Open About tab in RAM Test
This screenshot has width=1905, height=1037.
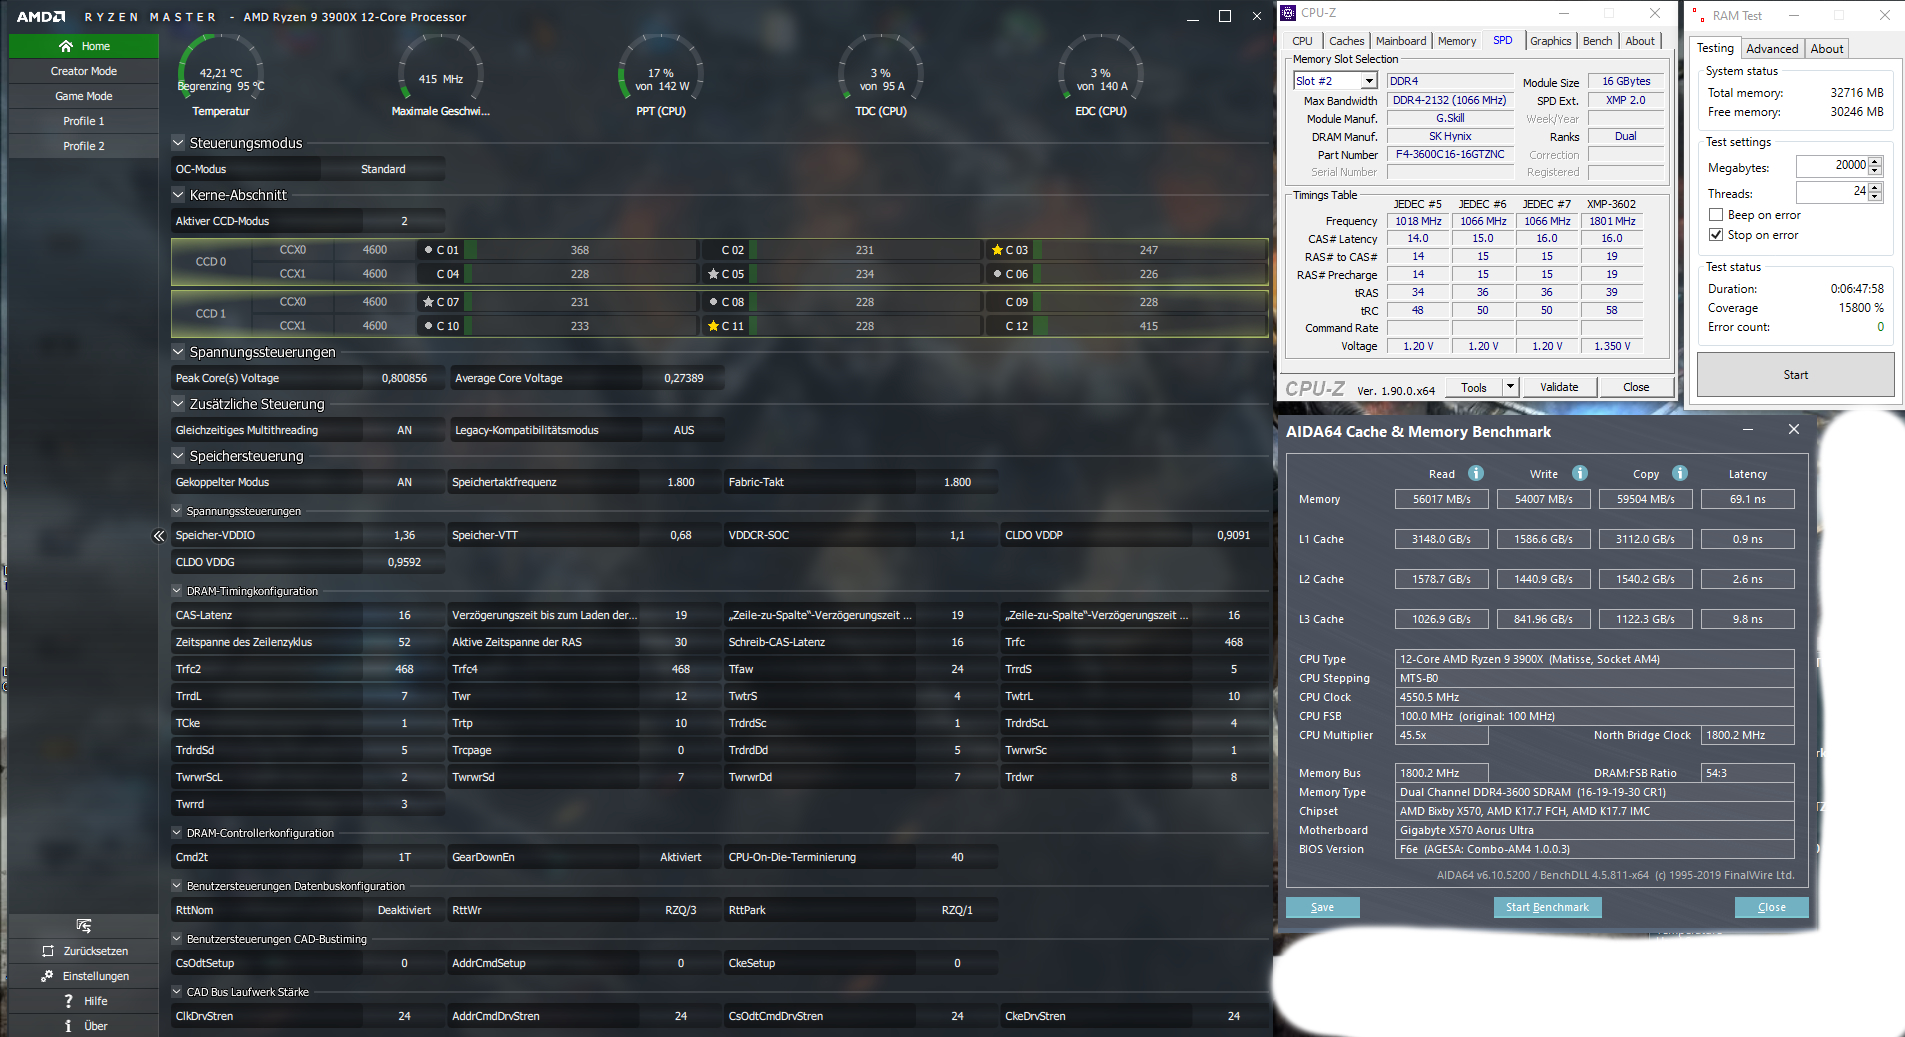point(1826,49)
